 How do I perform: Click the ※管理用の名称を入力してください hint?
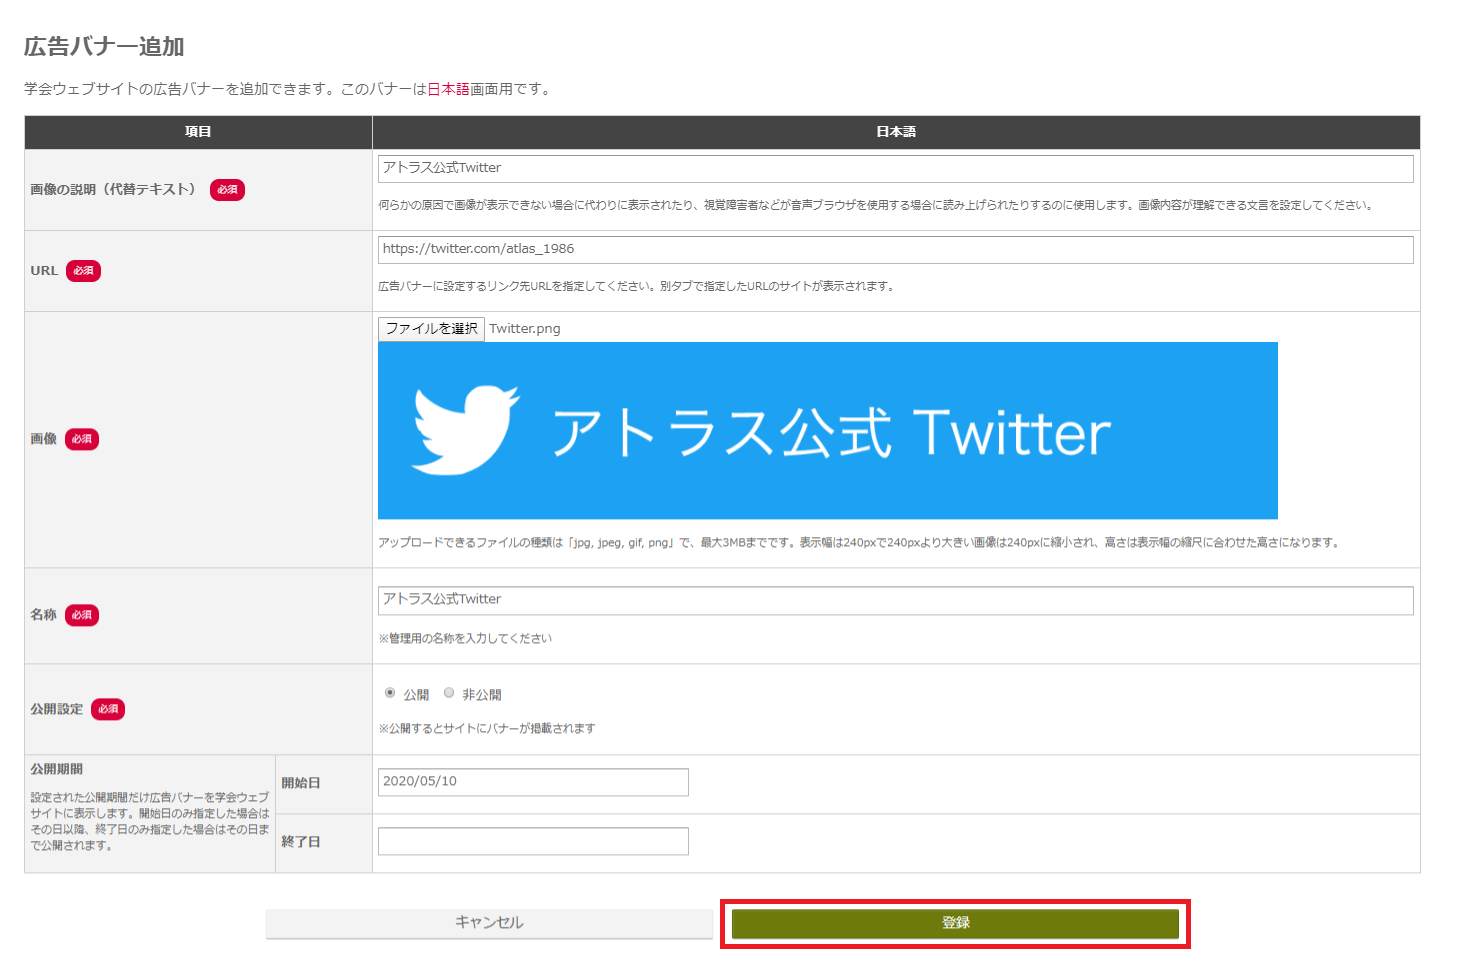click(x=465, y=638)
